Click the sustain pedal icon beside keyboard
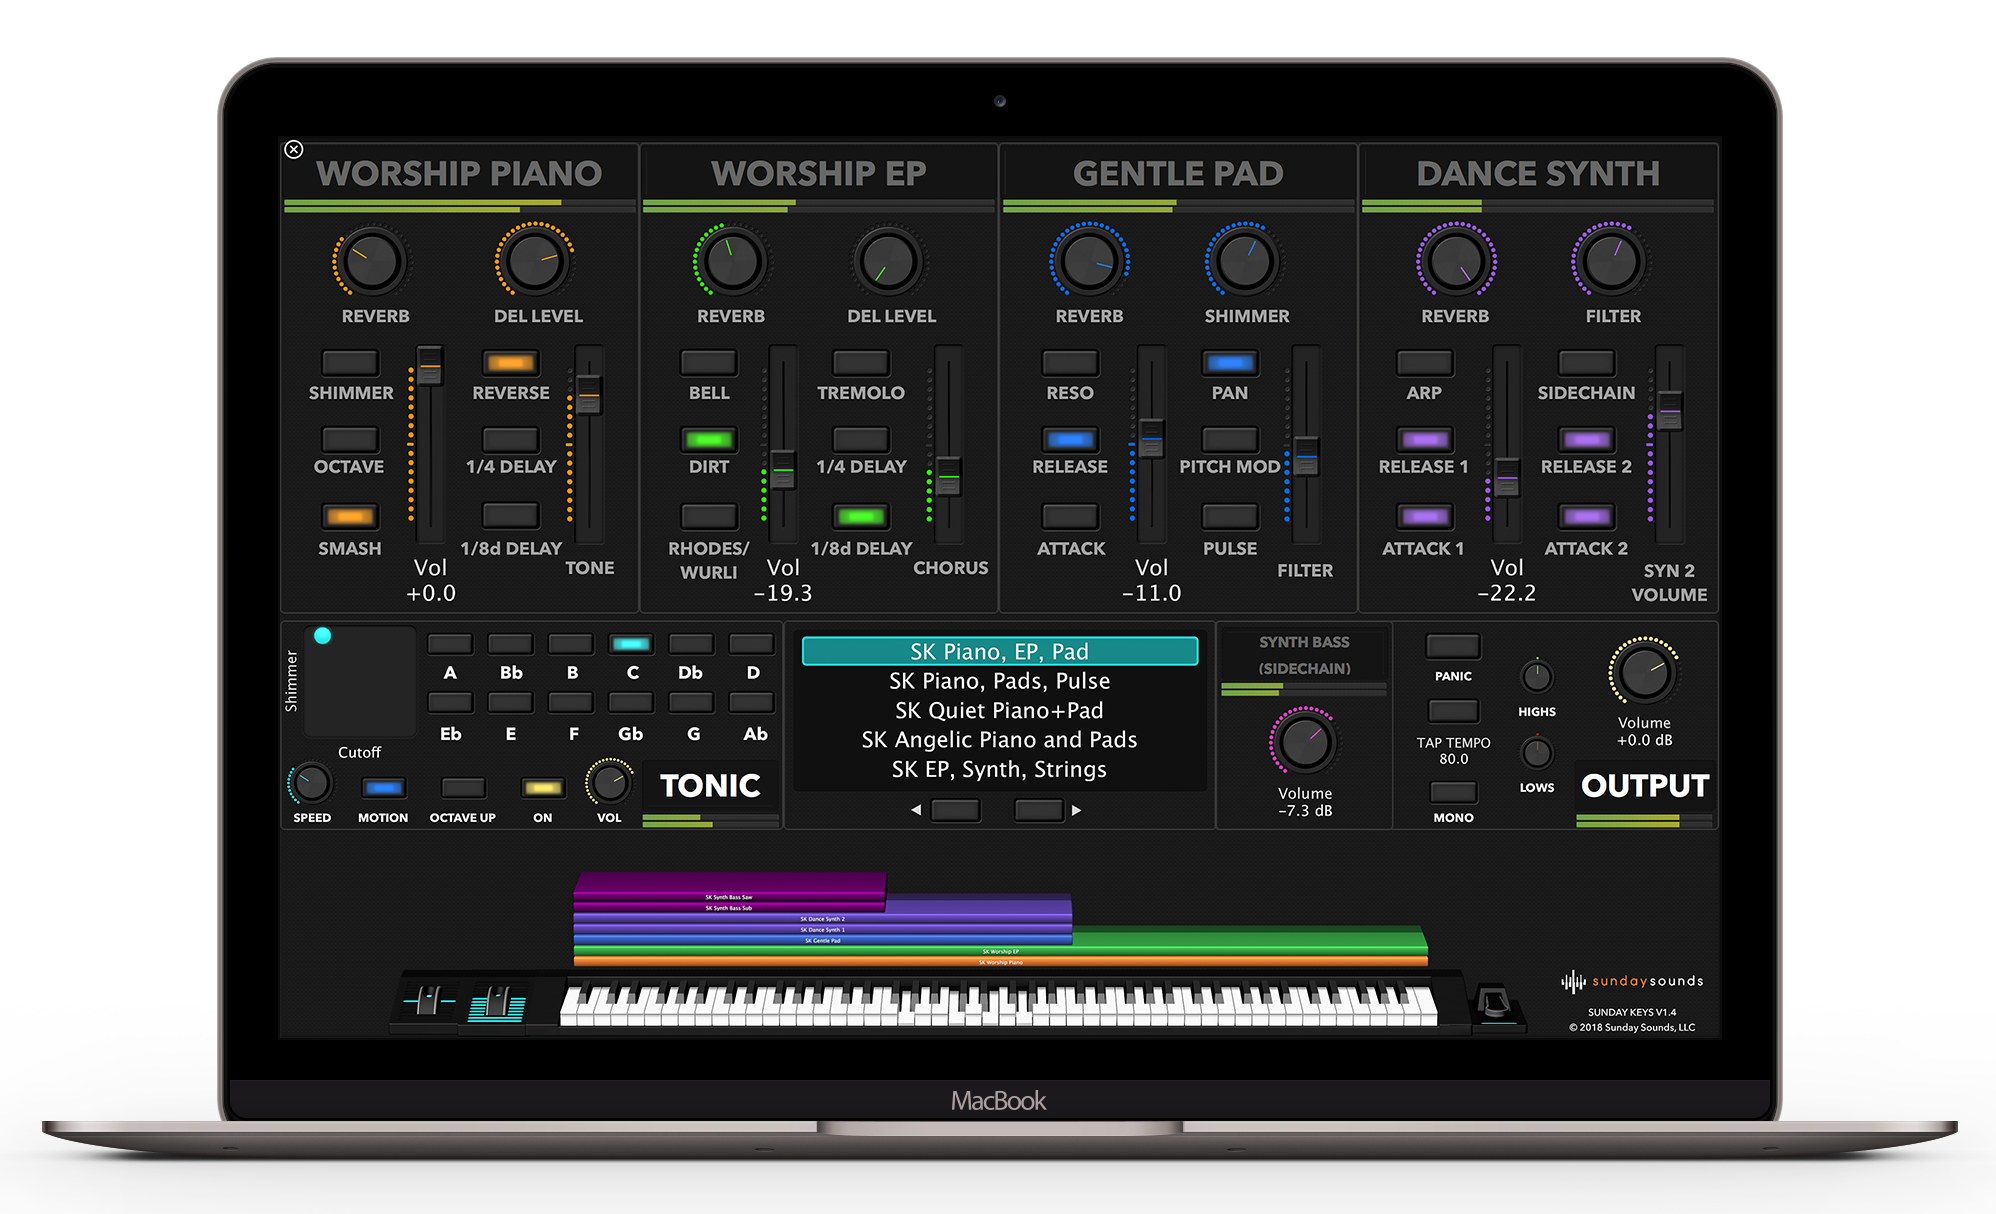The image size is (1996, 1214). 1494,1003
